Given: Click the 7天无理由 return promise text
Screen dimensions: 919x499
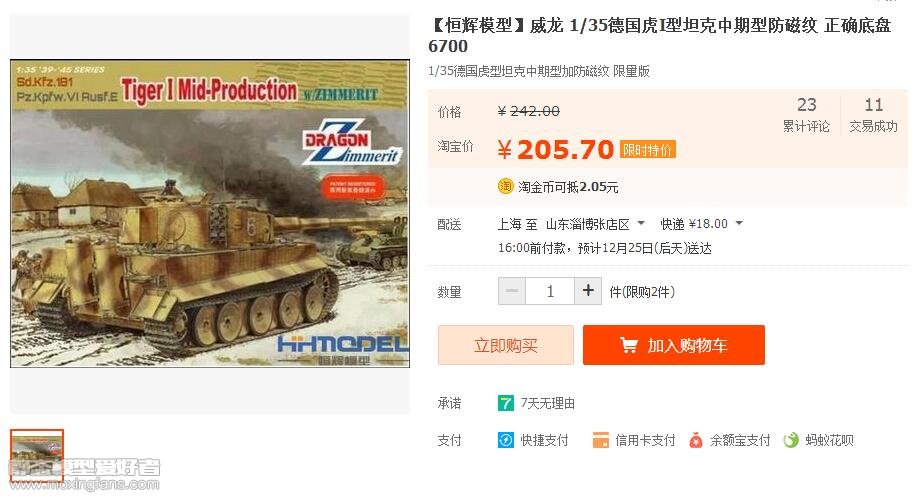Looking at the screenshot, I should 548,403.
